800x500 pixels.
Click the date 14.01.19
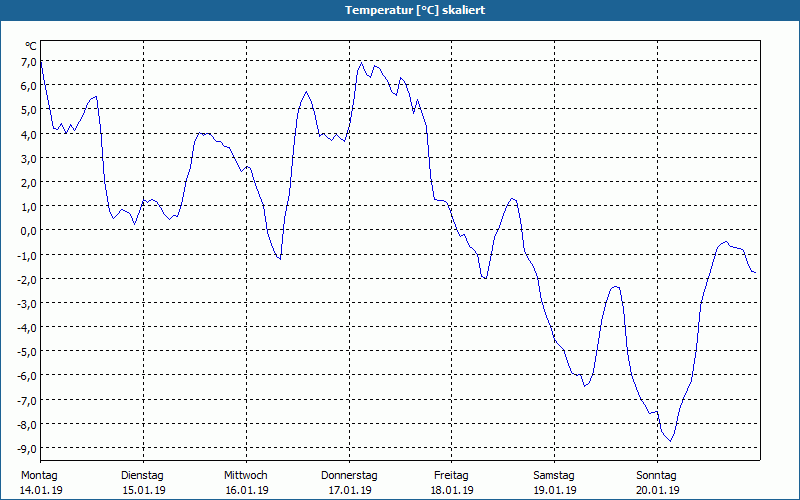click(x=41, y=490)
